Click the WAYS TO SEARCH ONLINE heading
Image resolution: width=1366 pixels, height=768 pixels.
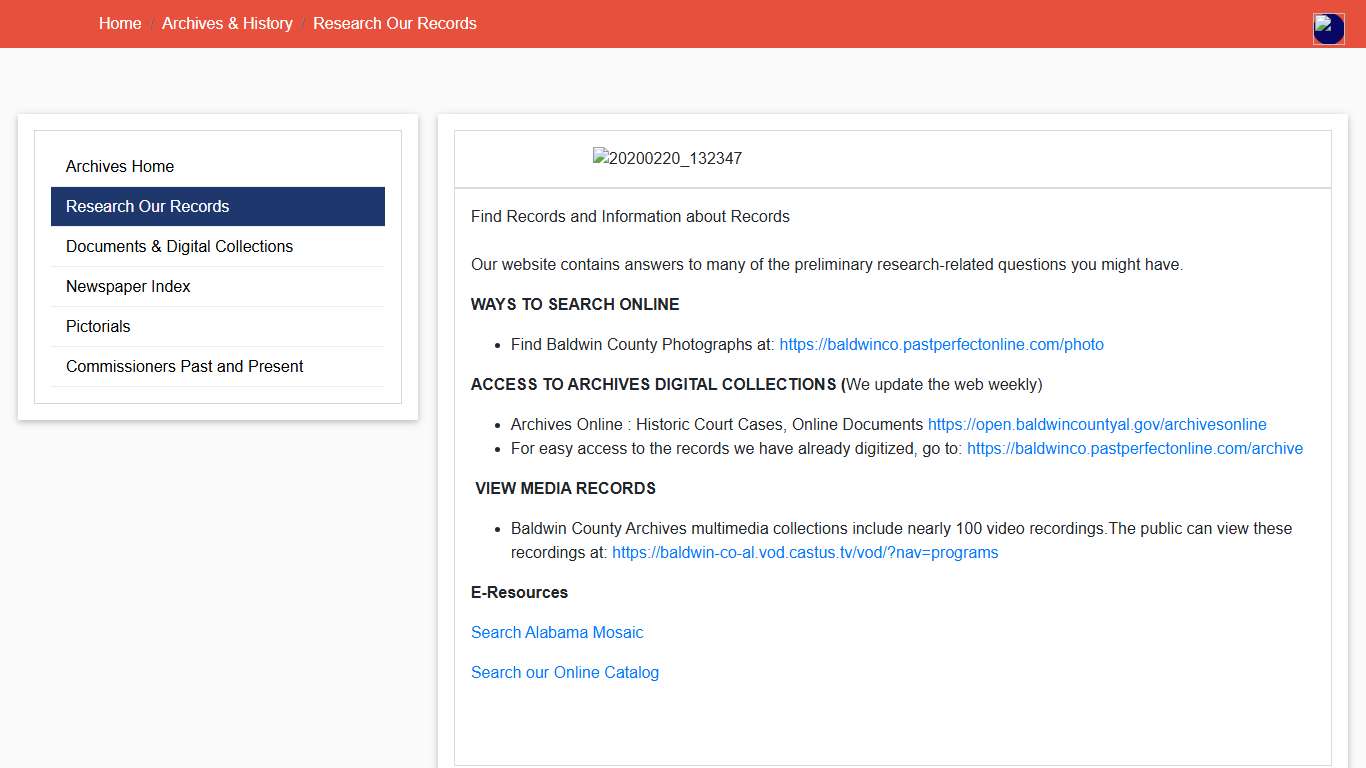[x=575, y=304]
